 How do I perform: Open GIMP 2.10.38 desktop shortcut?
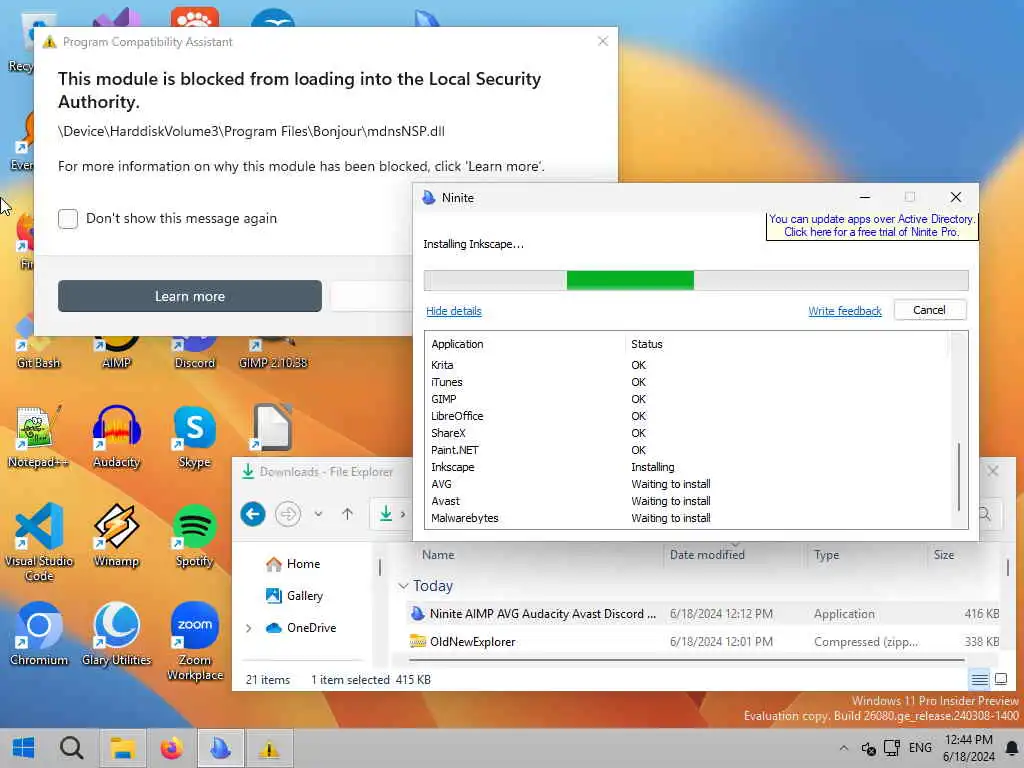[273, 353]
